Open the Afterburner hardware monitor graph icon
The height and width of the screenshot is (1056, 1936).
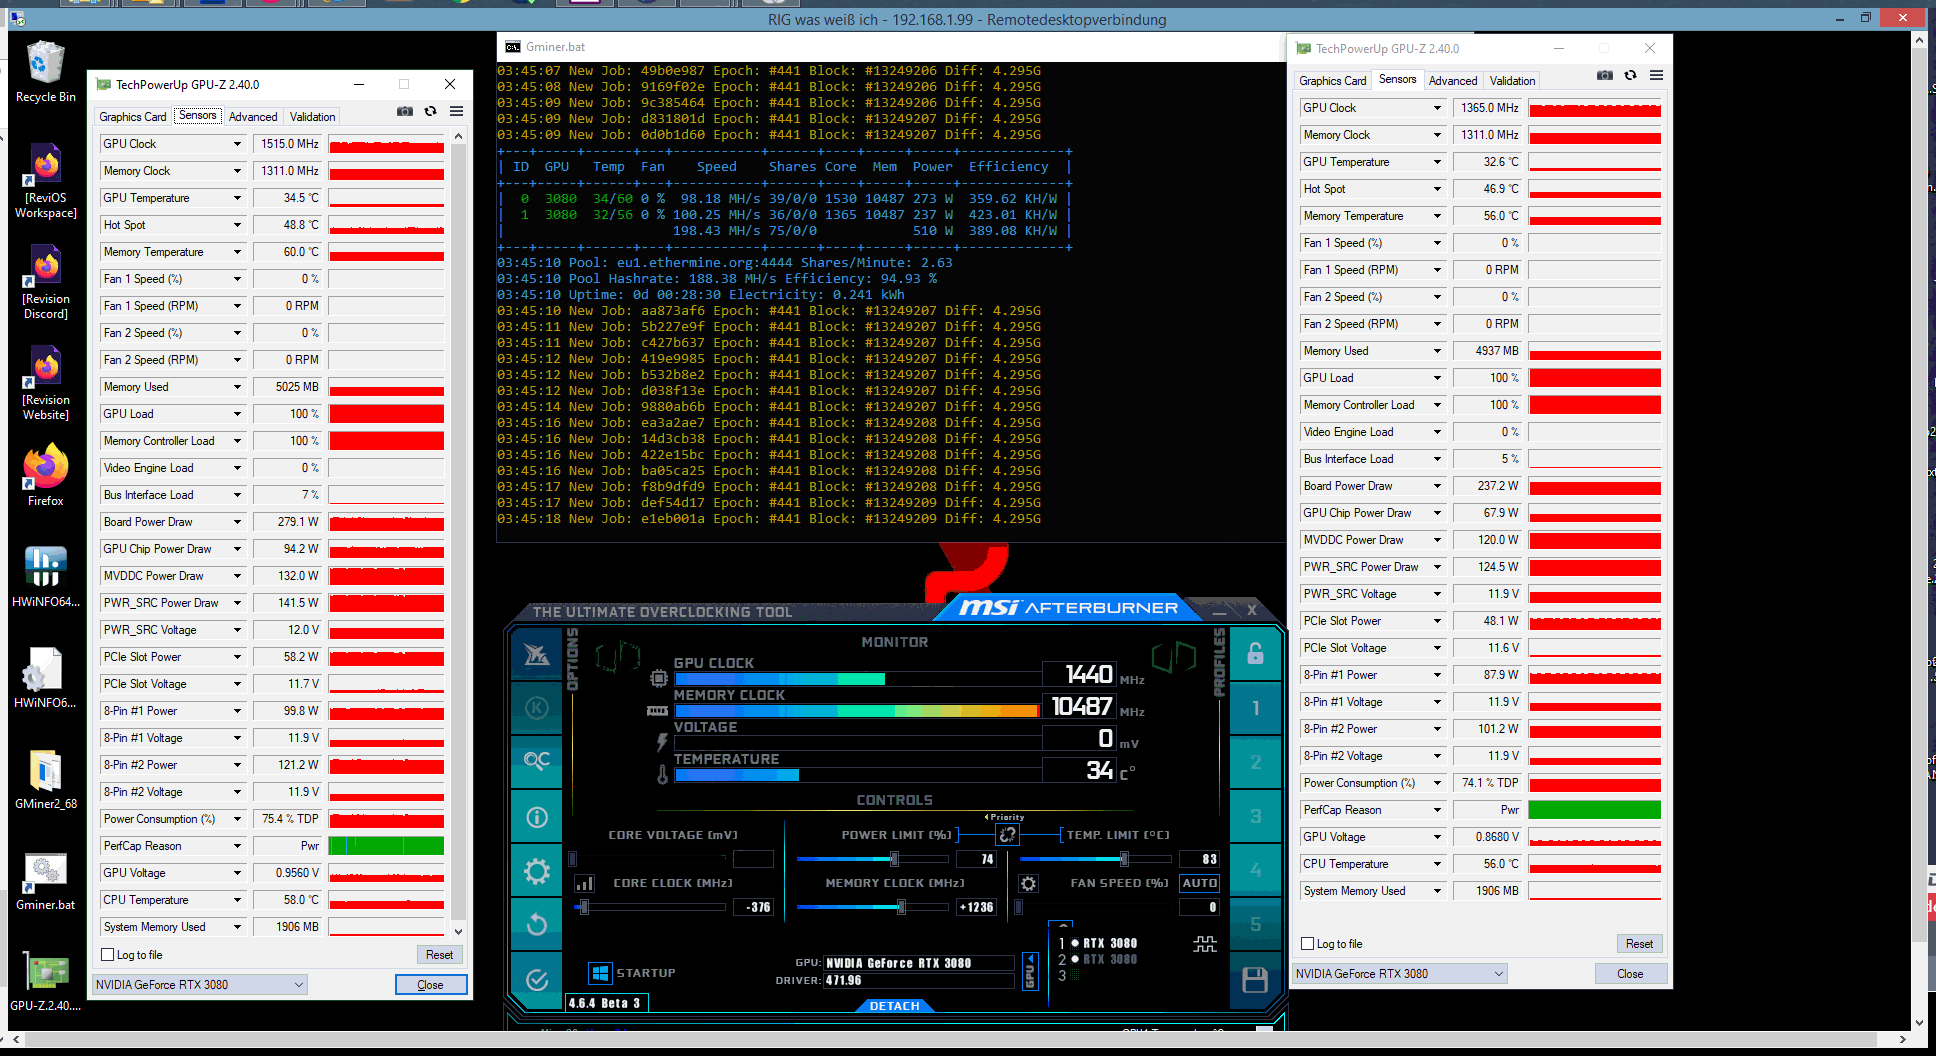pyautogui.click(x=1205, y=944)
